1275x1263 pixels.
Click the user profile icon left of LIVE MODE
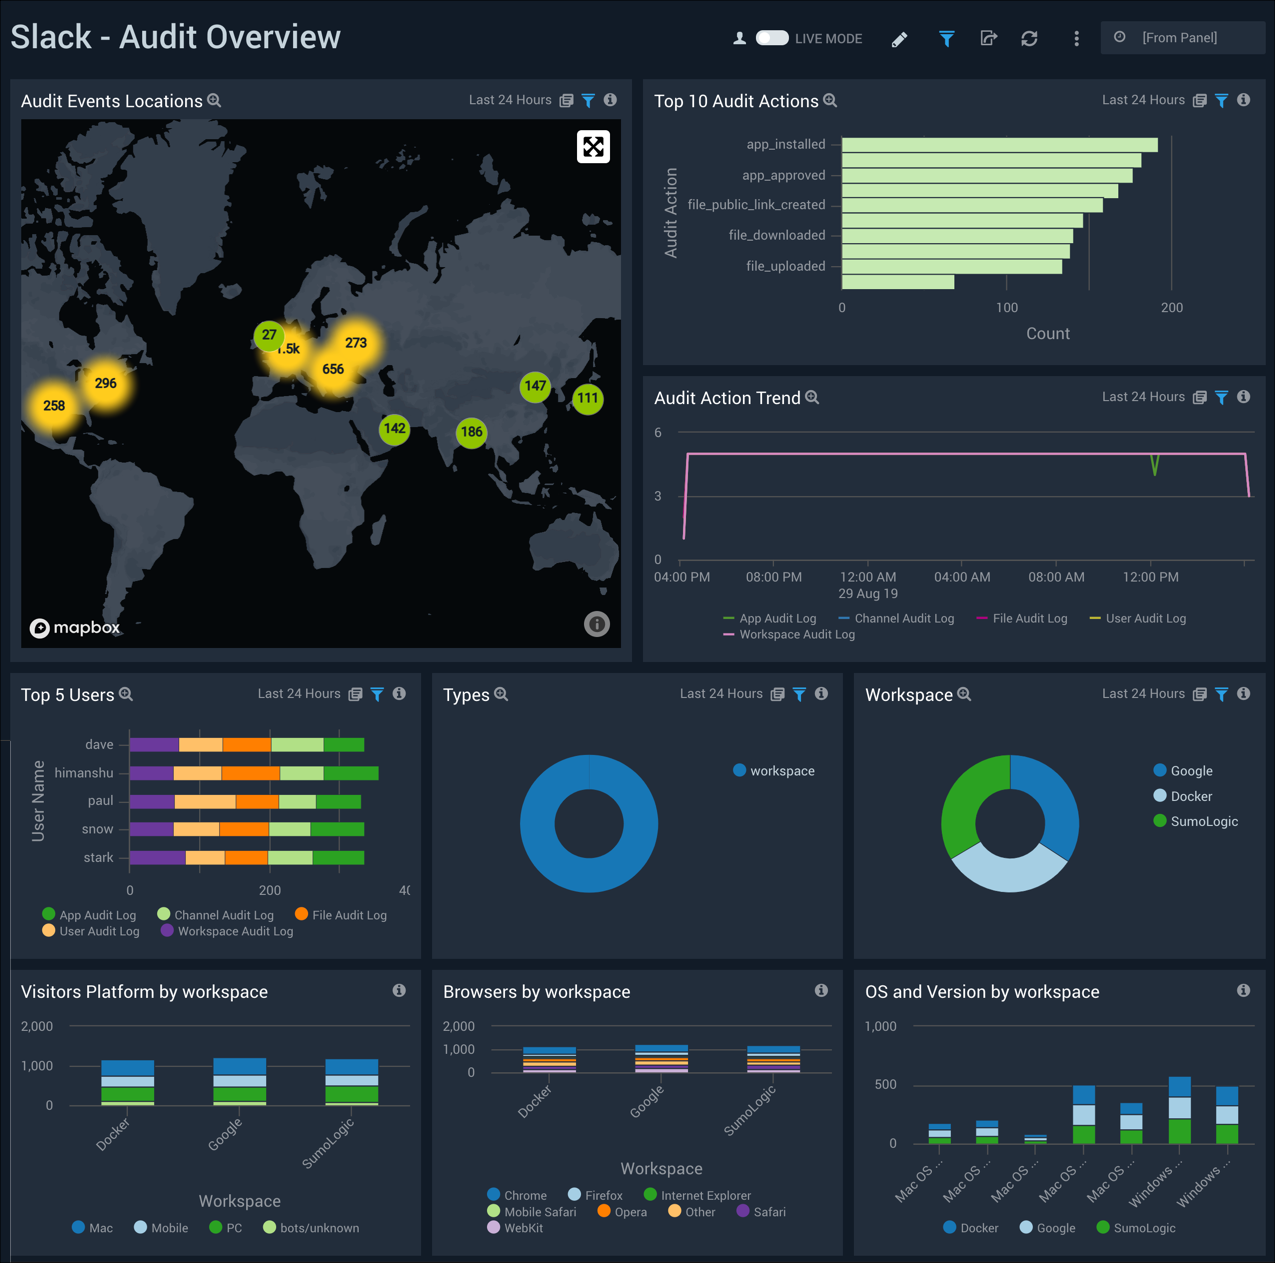[x=738, y=37]
